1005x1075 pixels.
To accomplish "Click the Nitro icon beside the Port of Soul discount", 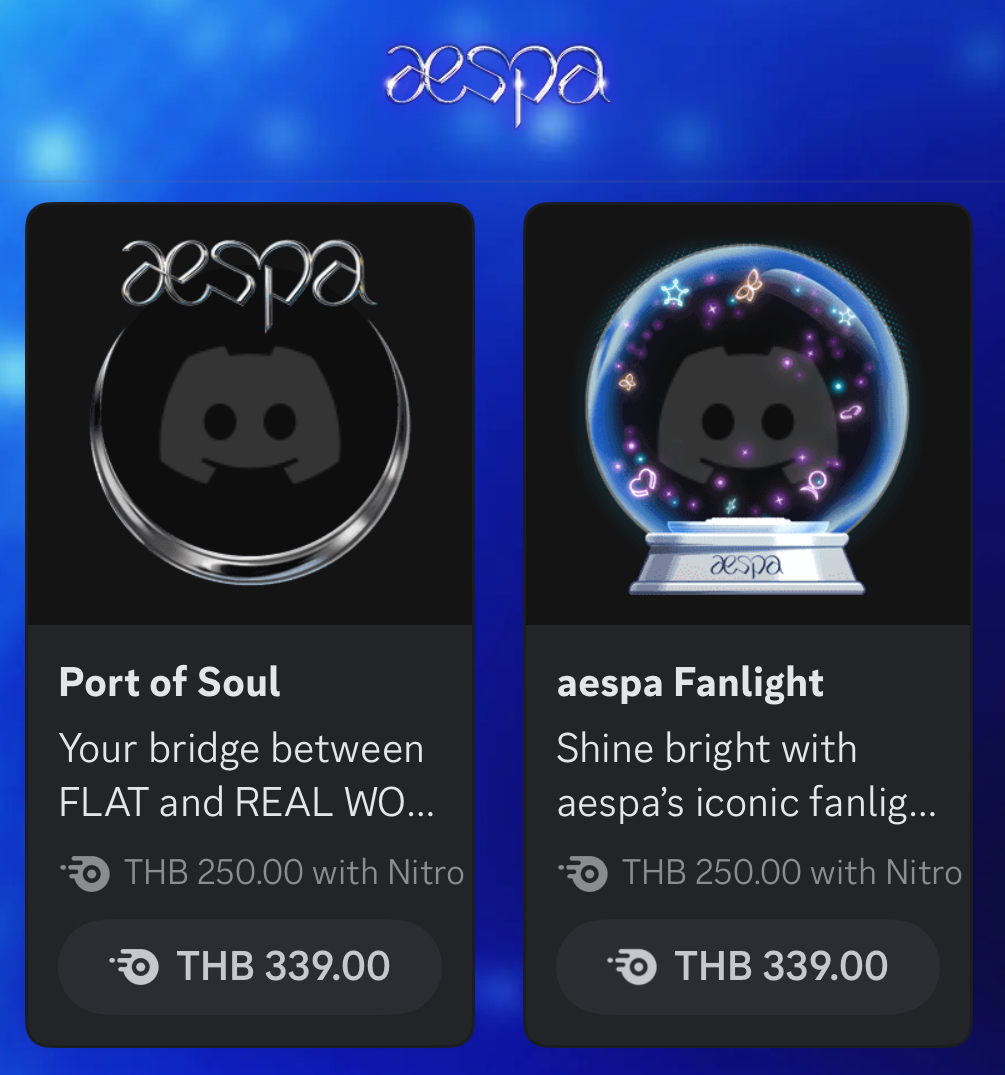I will coord(85,873).
